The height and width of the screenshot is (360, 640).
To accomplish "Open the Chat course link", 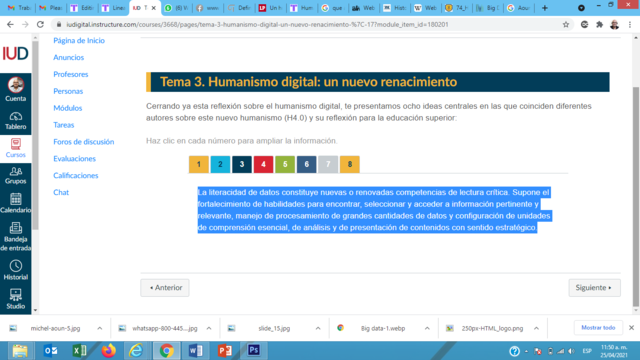I will pos(61,192).
